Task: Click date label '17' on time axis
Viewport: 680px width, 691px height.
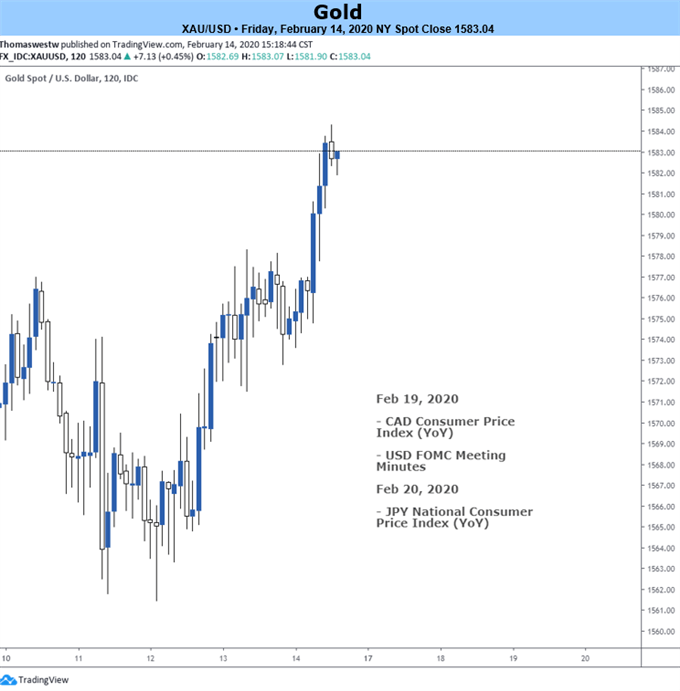Action: [x=368, y=658]
